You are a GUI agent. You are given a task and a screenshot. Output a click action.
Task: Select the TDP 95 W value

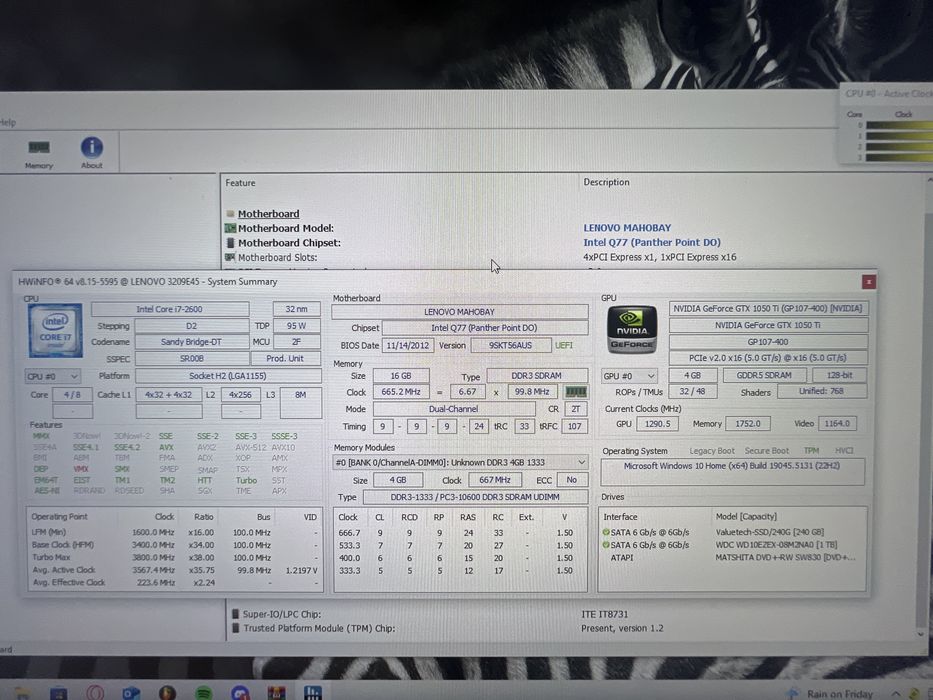pos(296,326)
